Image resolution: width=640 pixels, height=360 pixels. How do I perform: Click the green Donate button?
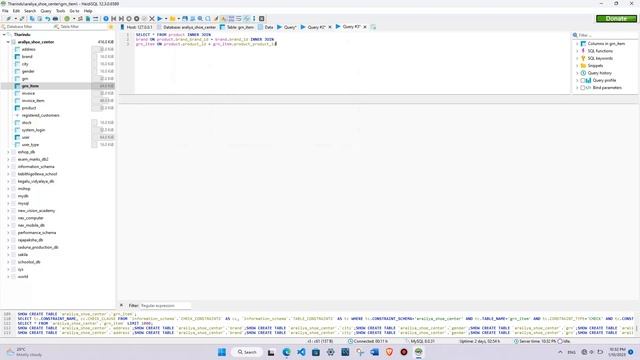616,19
